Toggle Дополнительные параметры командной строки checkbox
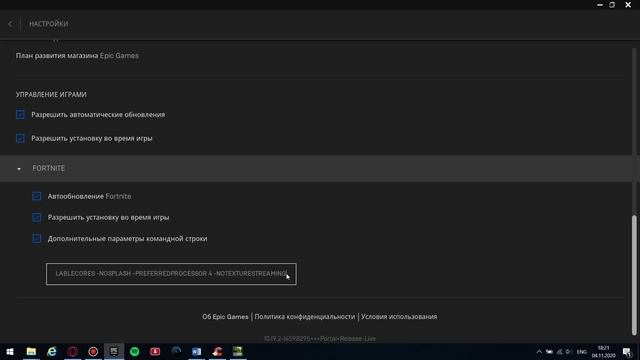Viewport: 640px width, 360px height. click(37, 238)
